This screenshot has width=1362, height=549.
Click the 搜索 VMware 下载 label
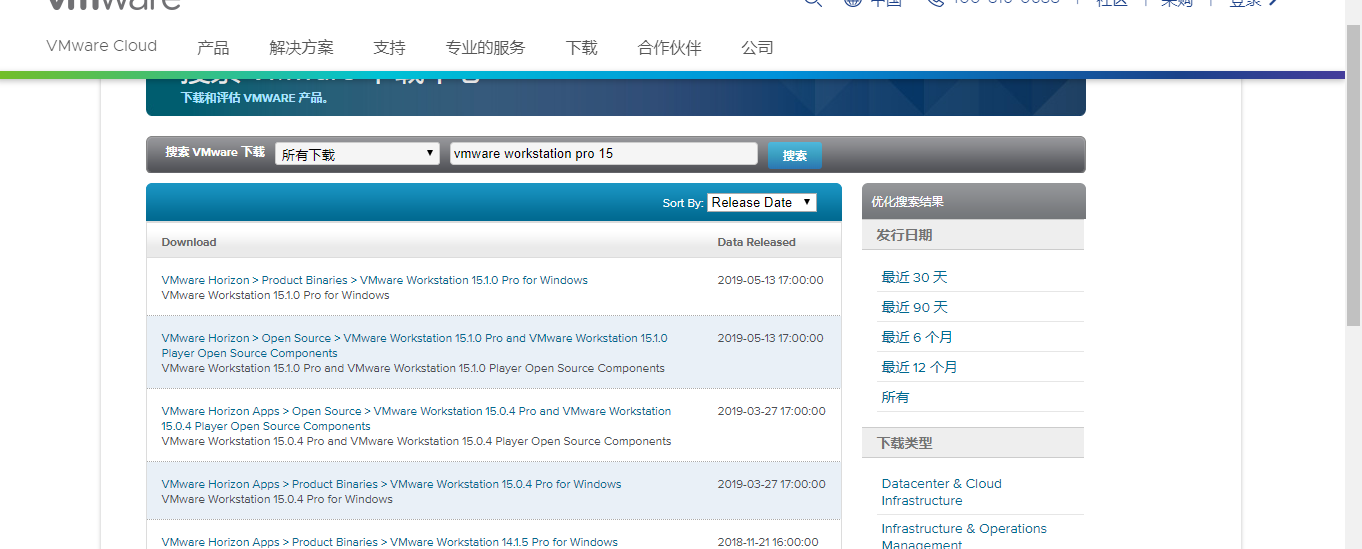pyautogui.click(x=215, y=152)
